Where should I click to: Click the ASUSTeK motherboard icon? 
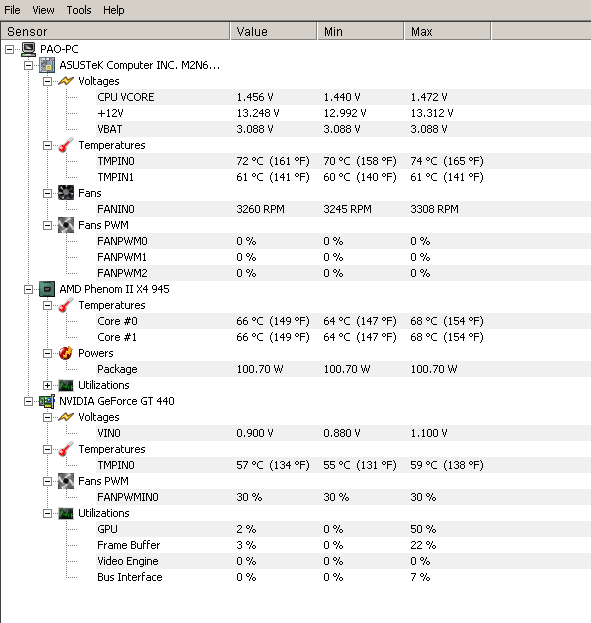47,65
